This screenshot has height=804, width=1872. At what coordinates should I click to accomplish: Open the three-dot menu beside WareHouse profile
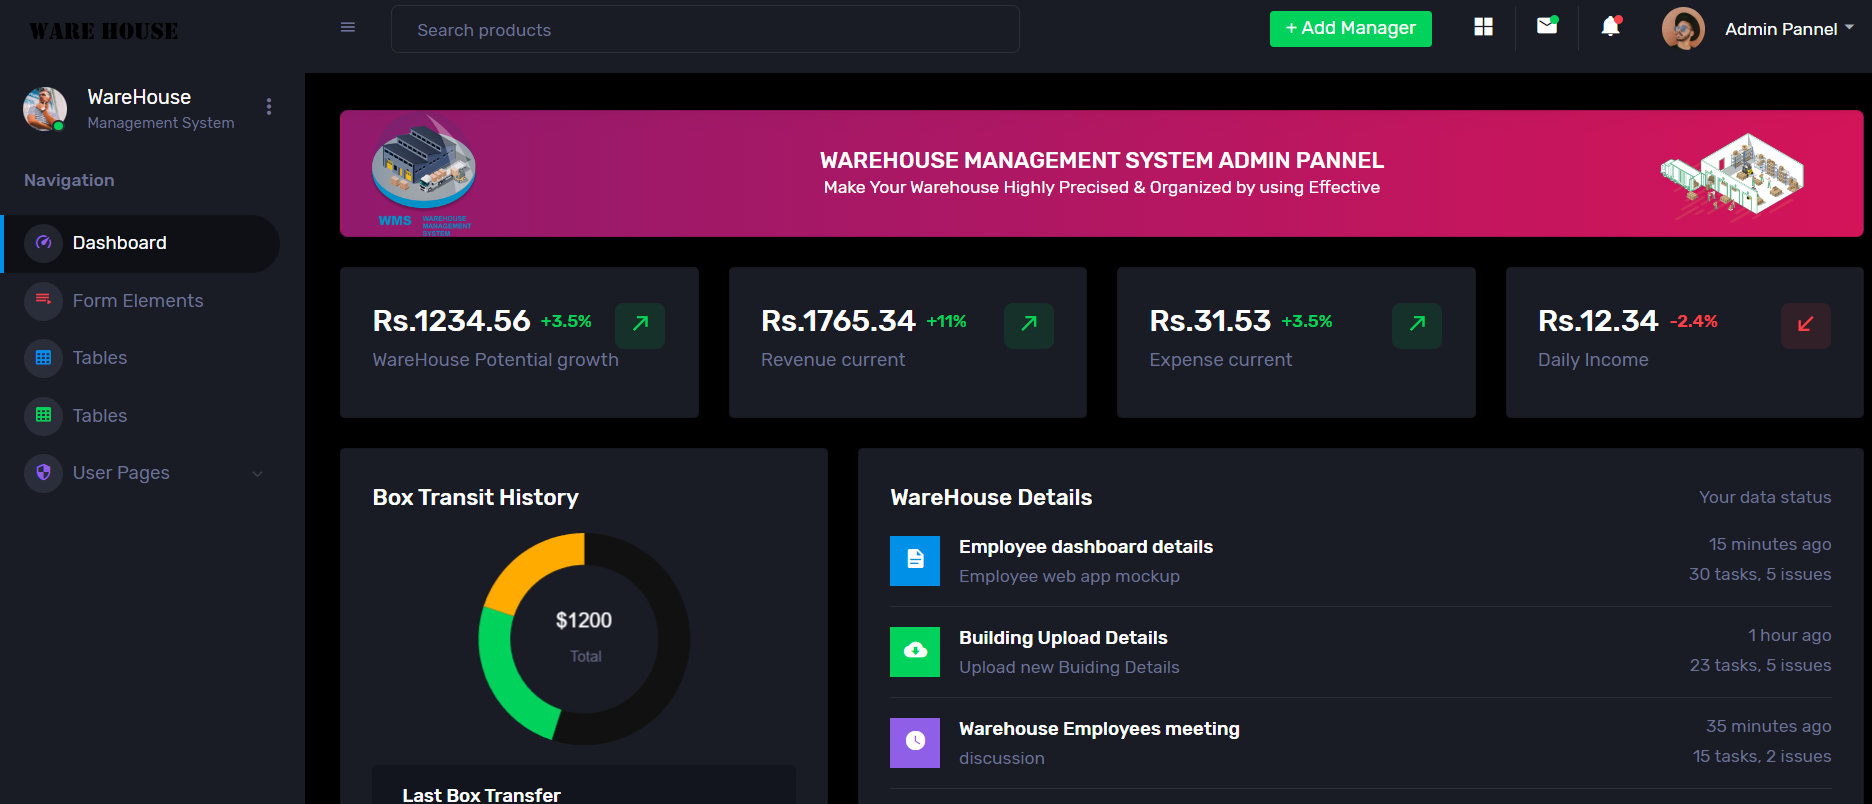(269, 107)
